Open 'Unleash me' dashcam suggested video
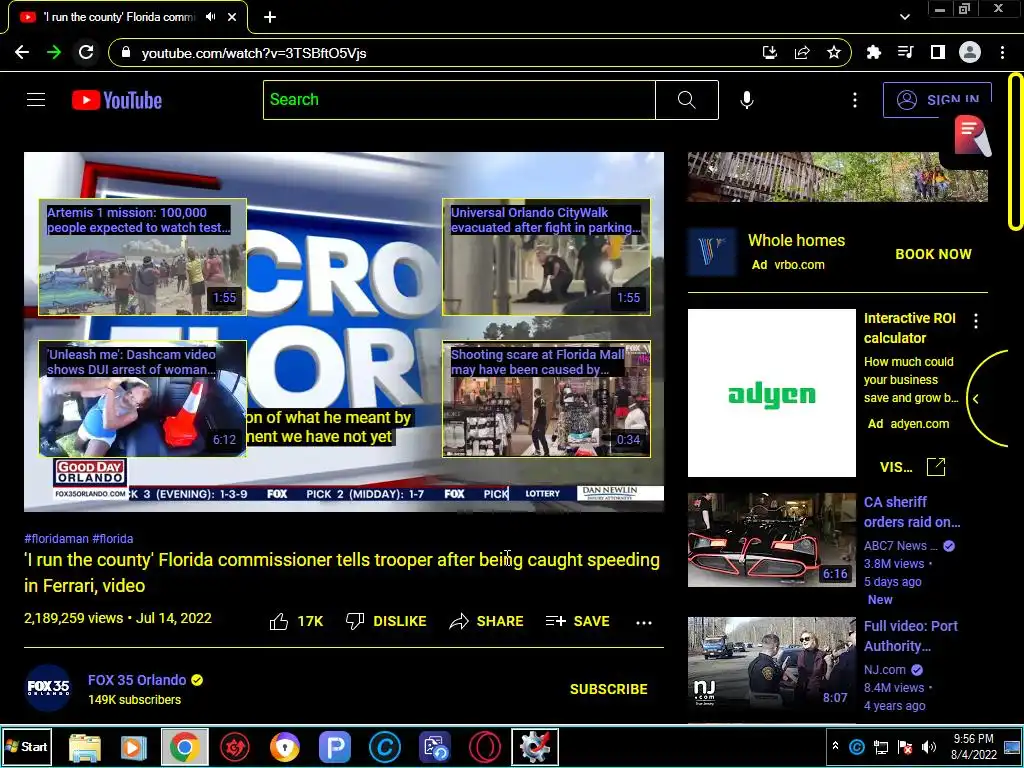Viewport: 1024px width, 768px height. pyautogui.click(x=142, y=399)
